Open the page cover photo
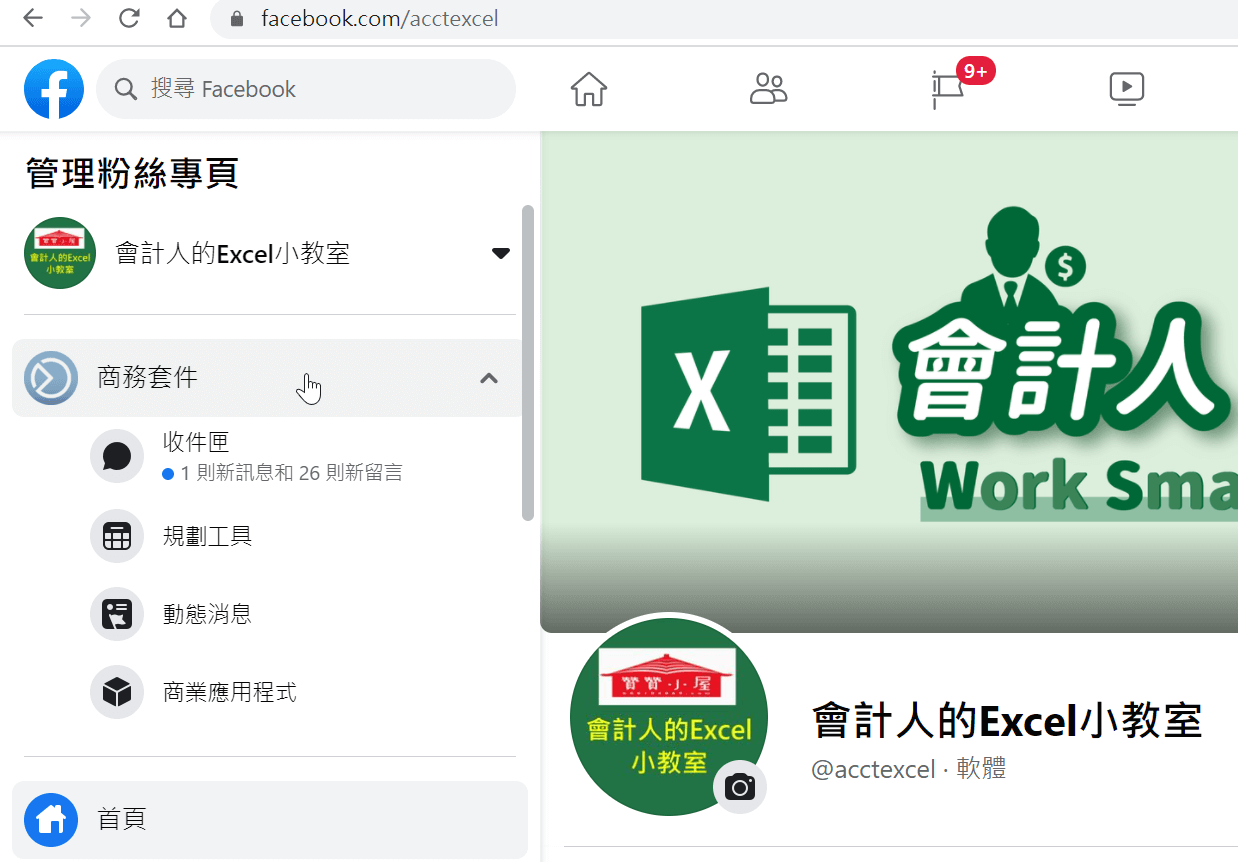Viewport: 1238px width, 862px height. pyautogui.click(x=889, y=382)
